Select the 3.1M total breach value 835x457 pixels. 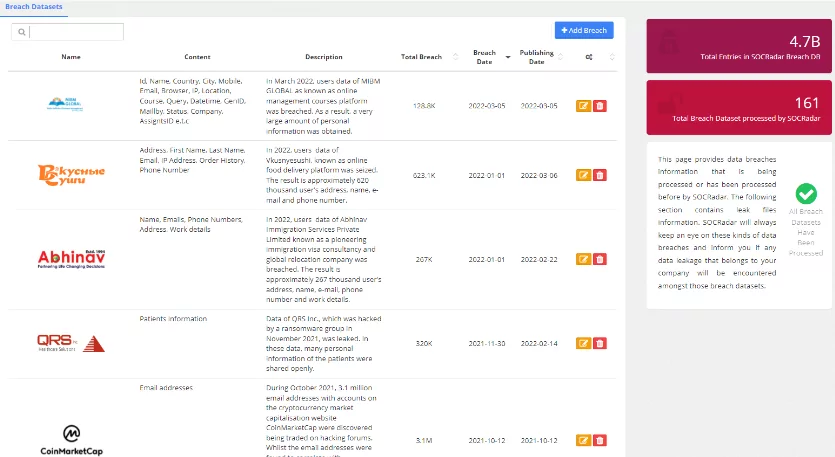[x=424, y=440]
